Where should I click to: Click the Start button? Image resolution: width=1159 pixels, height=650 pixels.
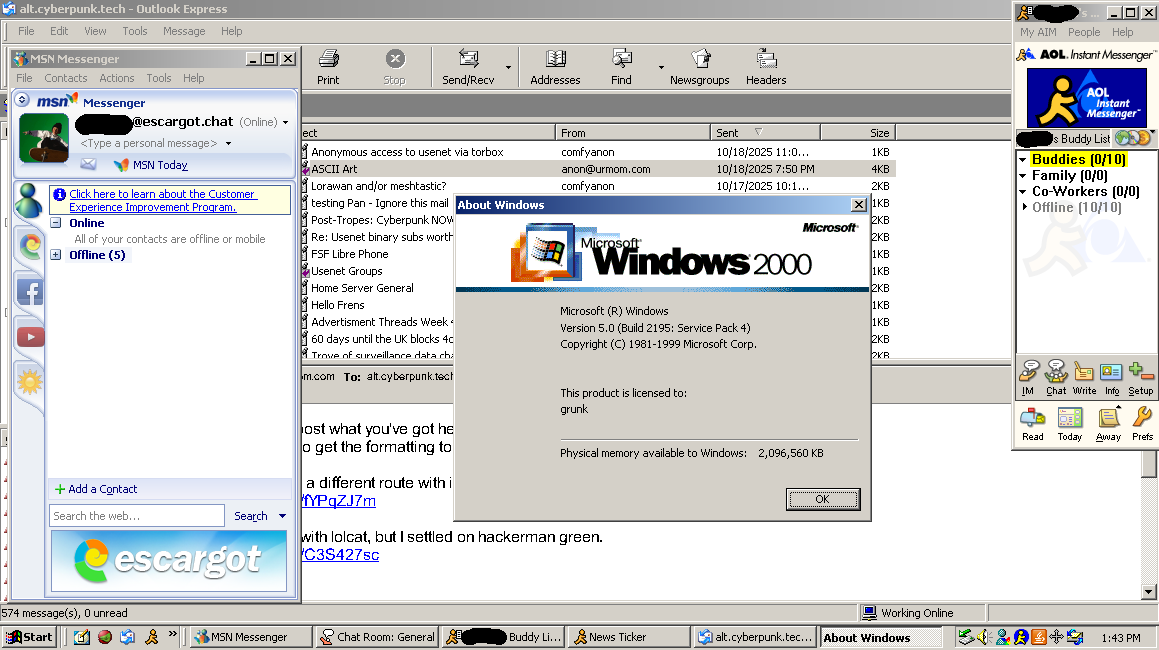[x=30, y=637]
